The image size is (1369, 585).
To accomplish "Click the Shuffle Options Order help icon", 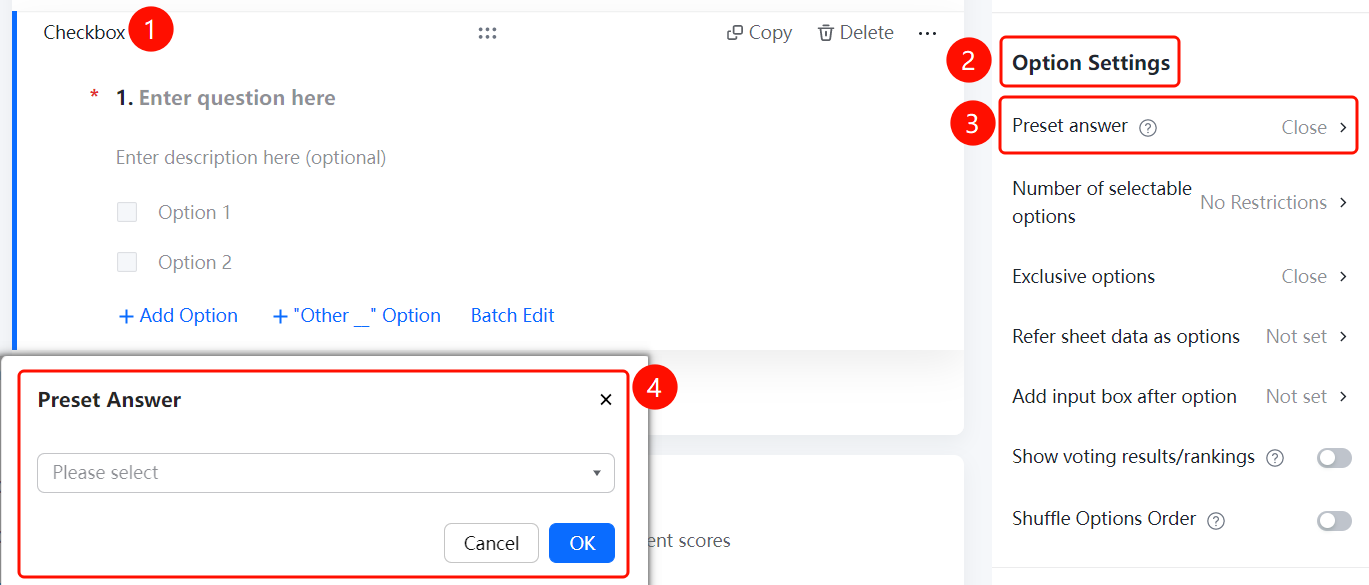I will click(1216, 520).
